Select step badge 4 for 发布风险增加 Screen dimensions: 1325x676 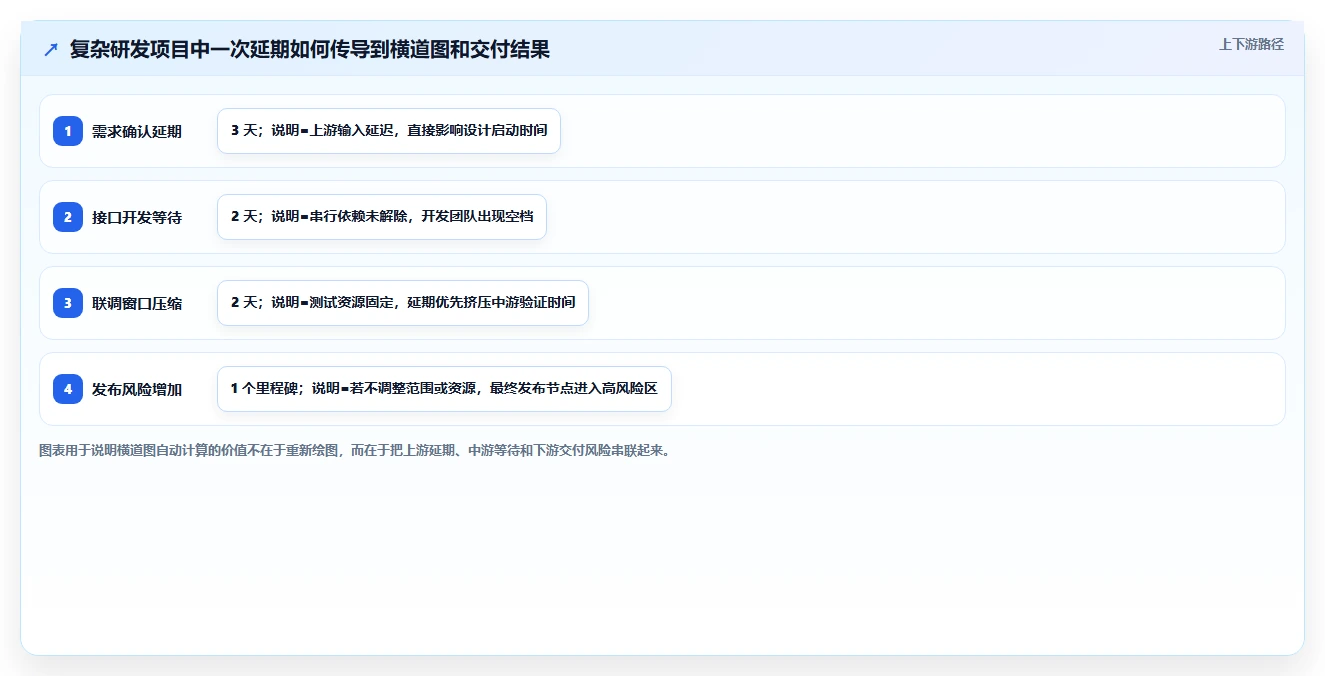[x=68, y=389]
